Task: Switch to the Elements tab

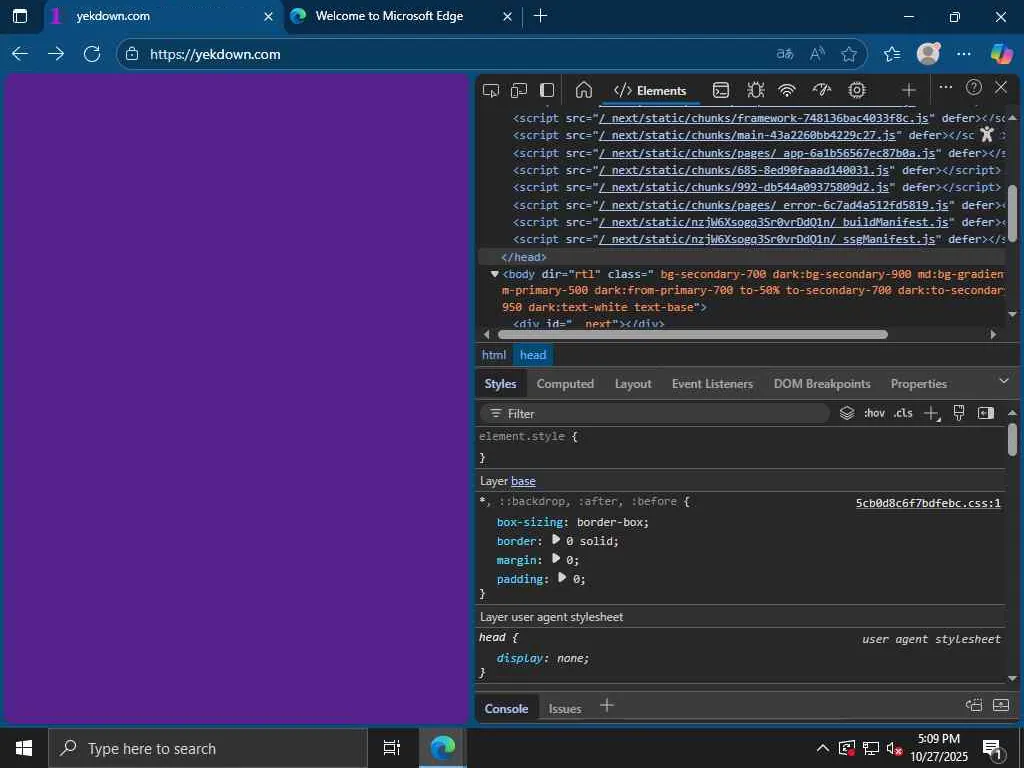Action: pyautogui.click(x=650, y=91)
